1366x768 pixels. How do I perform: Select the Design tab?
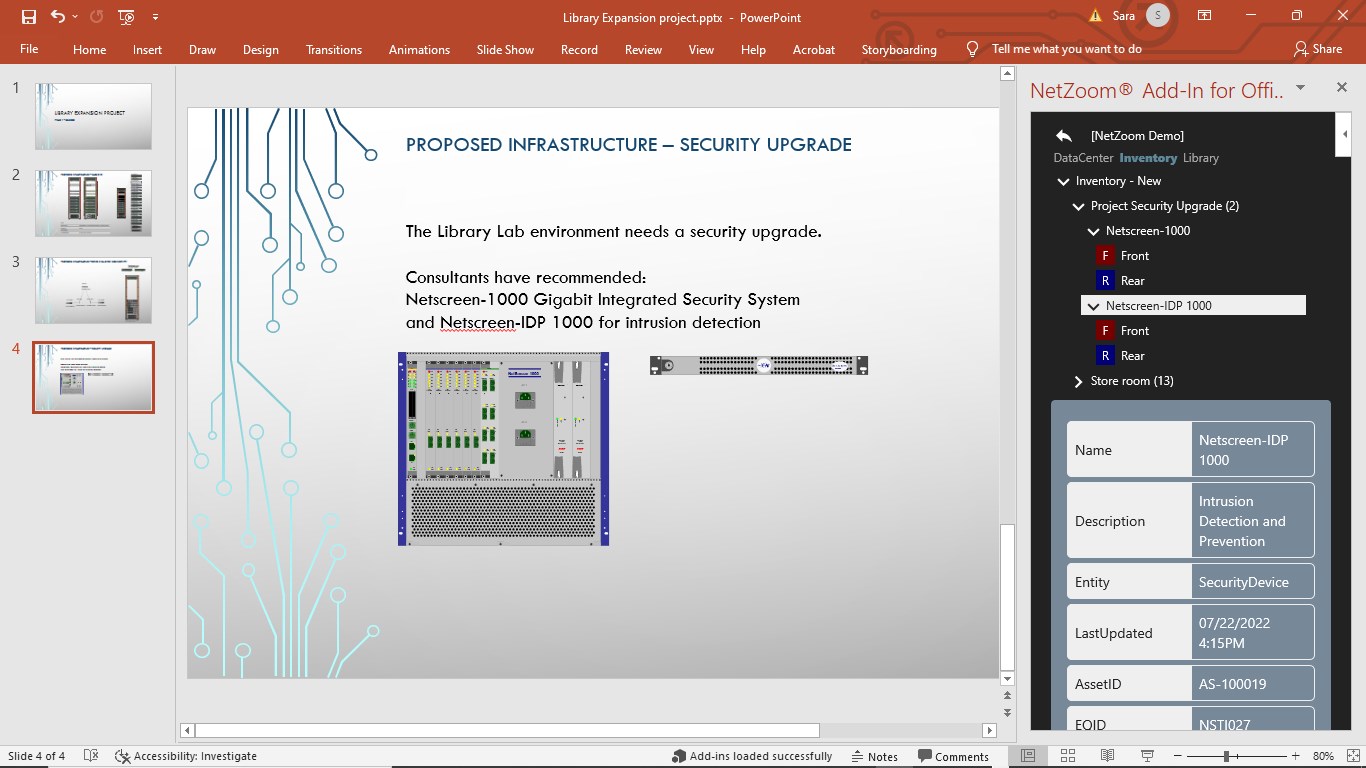(261, 49)
